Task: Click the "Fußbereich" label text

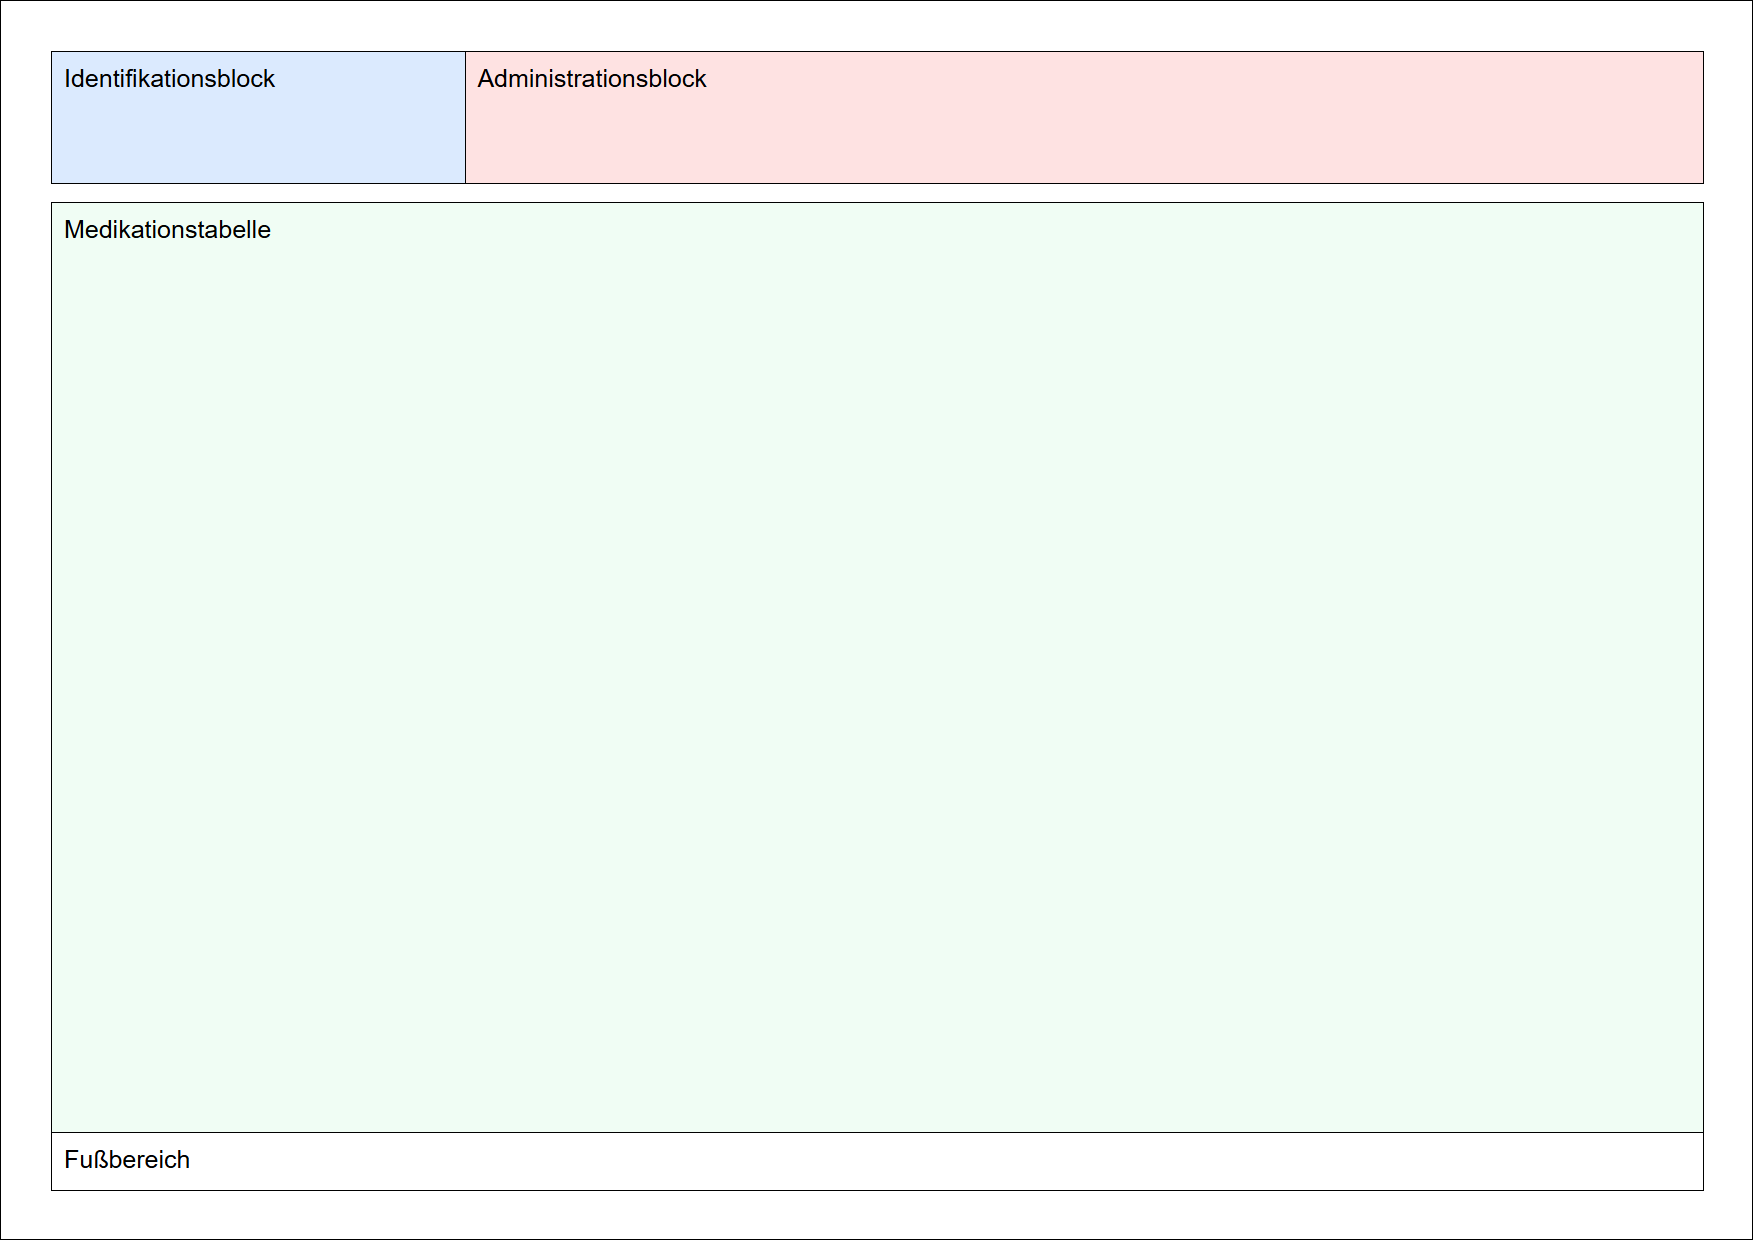Action: coord(127,1160)
